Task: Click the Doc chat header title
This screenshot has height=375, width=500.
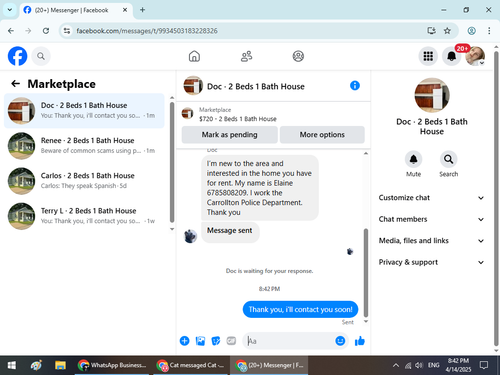Action: point(256,86)
